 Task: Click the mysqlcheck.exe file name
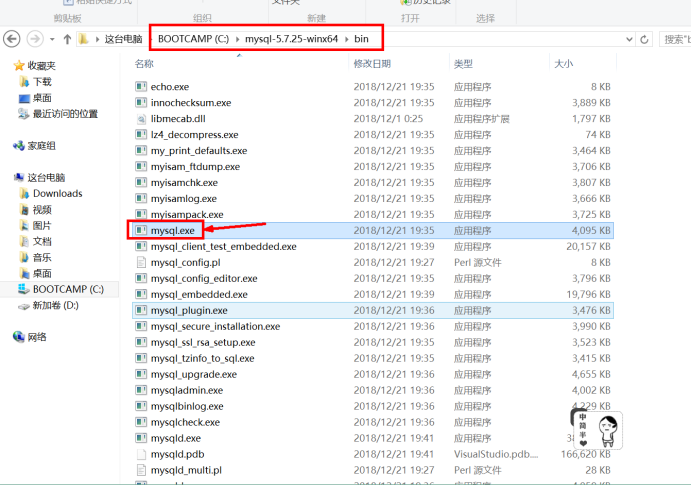coord(185,422)
